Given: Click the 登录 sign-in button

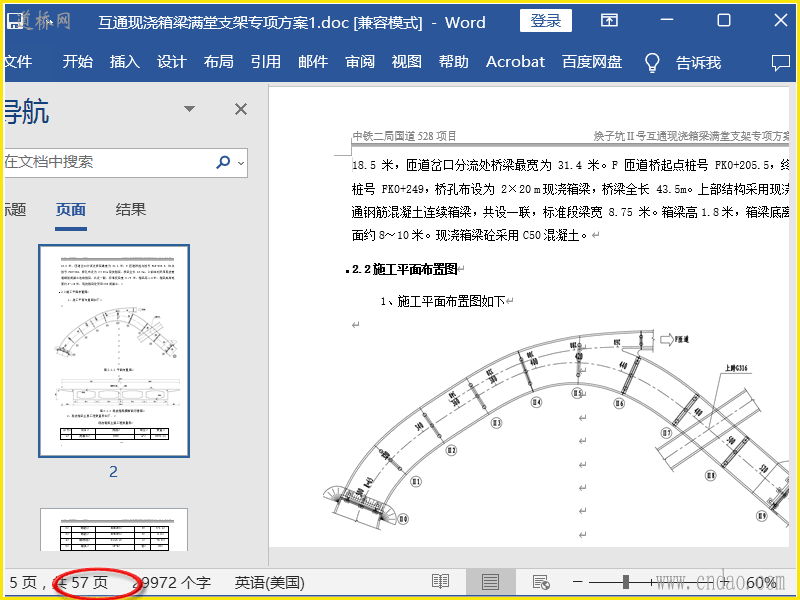Looking at the screenshot, I should coord(545,21).
